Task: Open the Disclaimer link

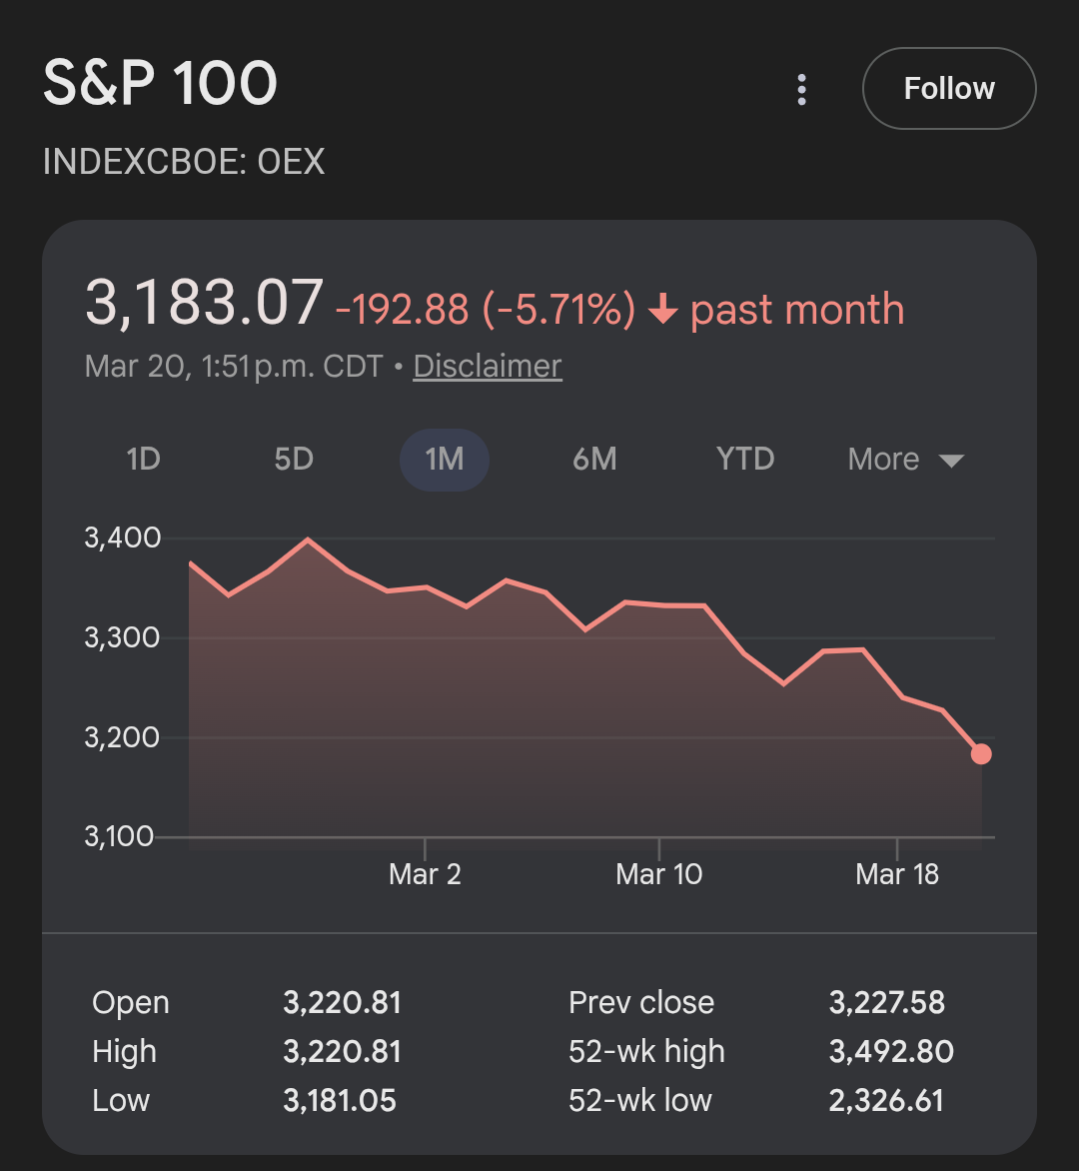Action: coord(487,366)
